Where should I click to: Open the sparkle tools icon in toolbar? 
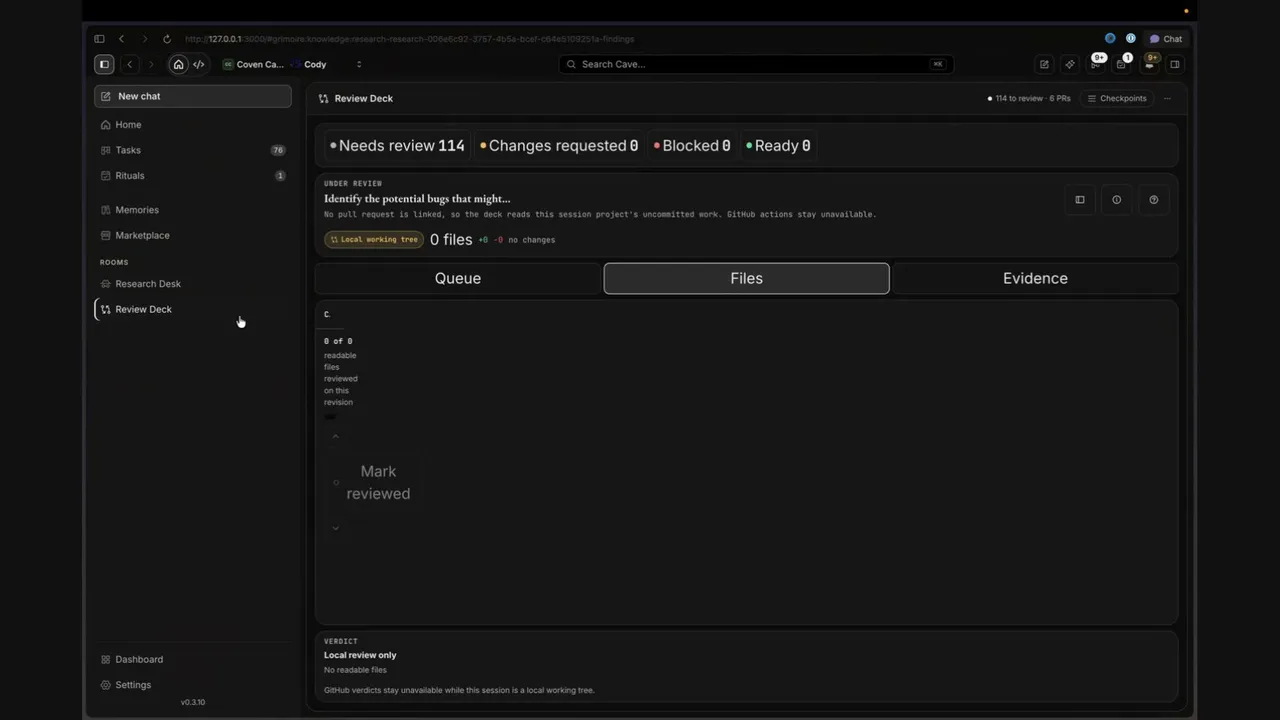(x=1070, y=64)
